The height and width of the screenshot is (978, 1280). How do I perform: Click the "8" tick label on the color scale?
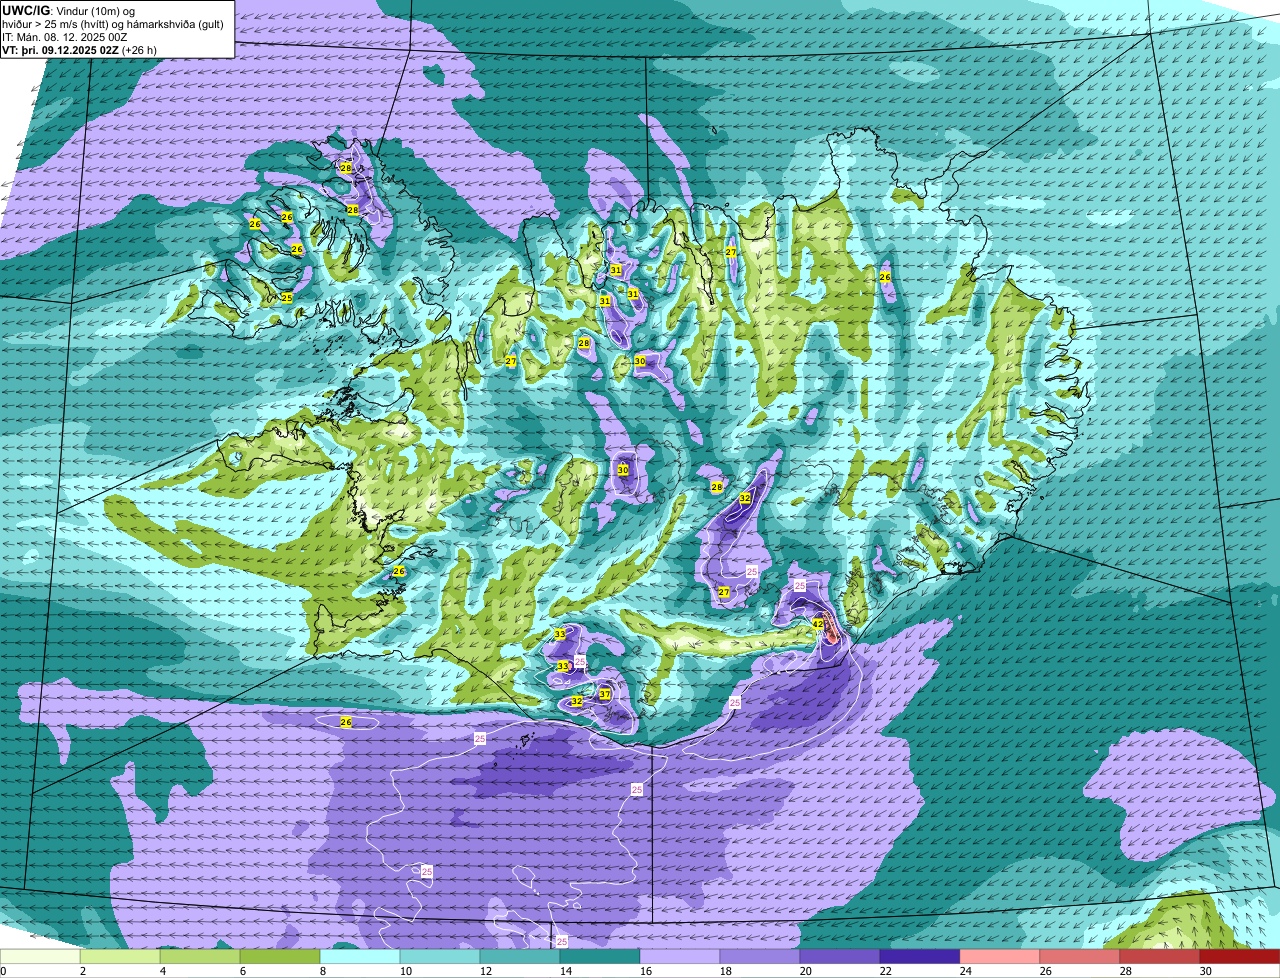click(322, 971)
